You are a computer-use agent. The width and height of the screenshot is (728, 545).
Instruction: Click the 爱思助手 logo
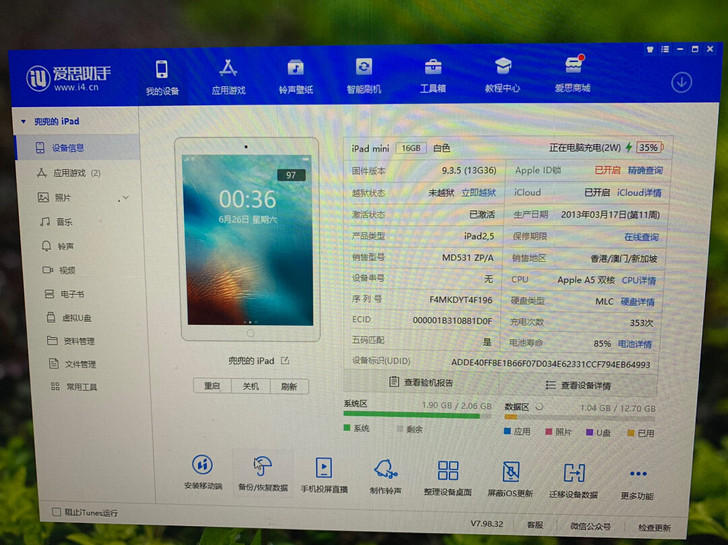point(68,78)
